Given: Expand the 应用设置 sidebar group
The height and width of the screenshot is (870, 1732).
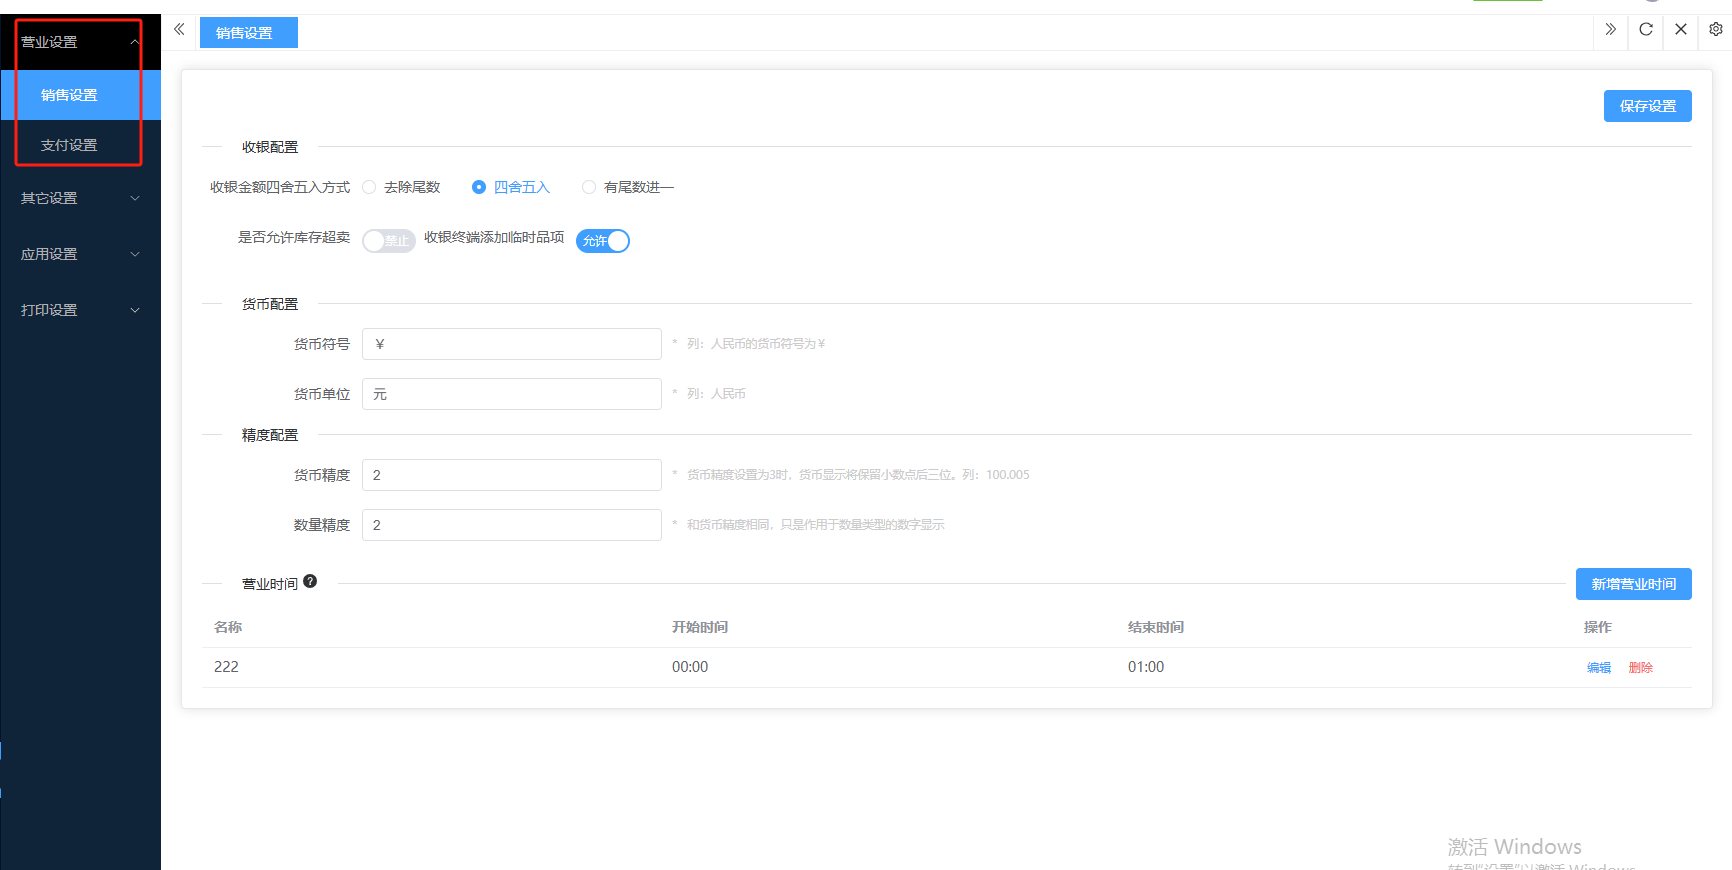Looking at the screenshot, I should 80,254.
